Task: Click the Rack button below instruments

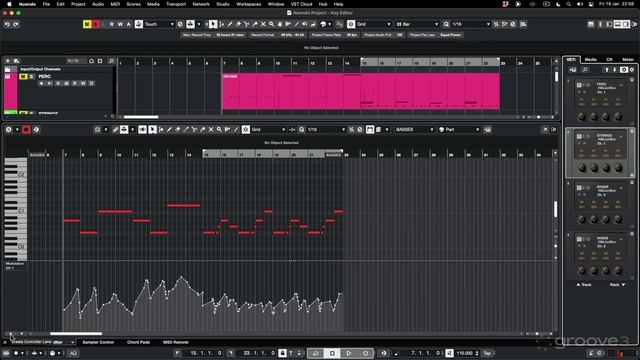Action: pos(617,284)
